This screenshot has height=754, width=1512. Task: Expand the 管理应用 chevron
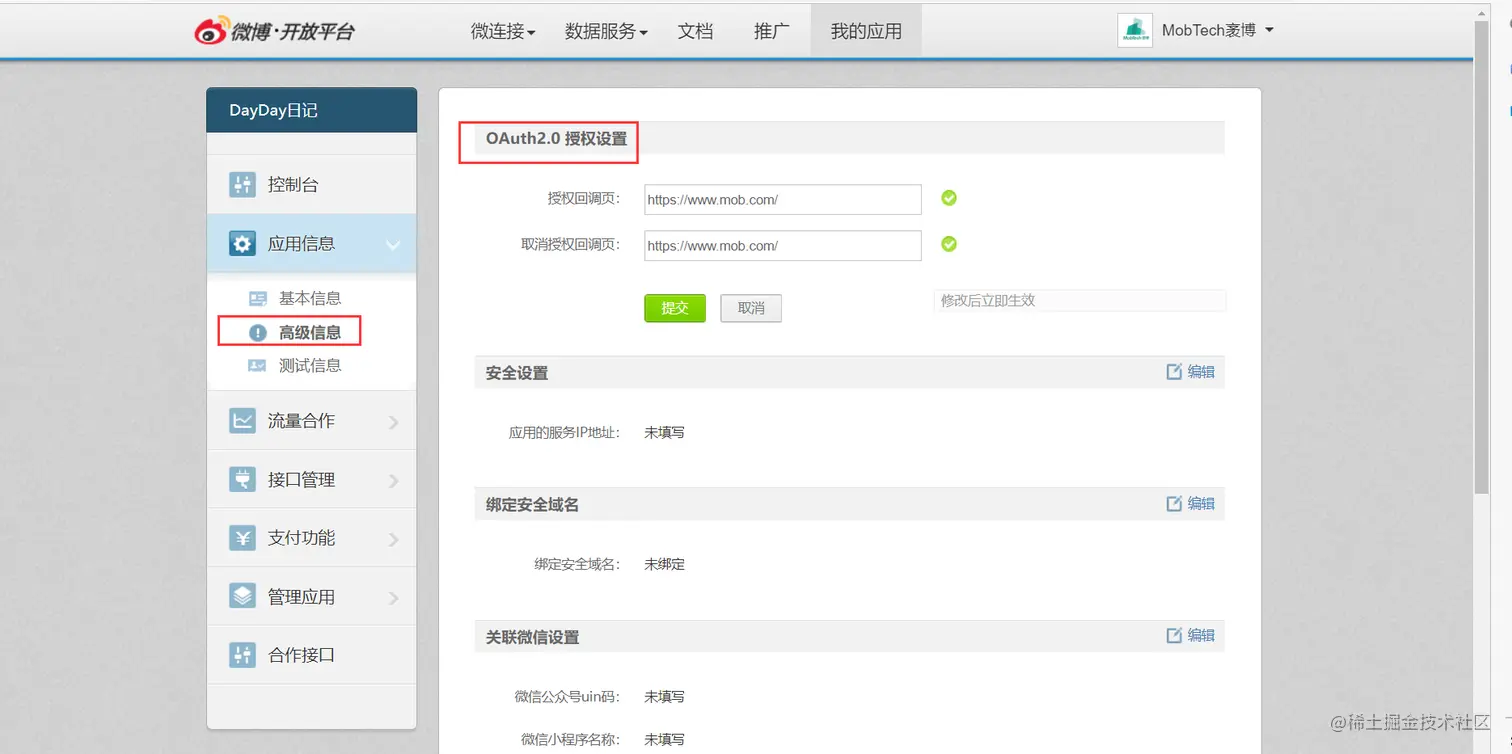pyautogui.click(x=393, y=598)
